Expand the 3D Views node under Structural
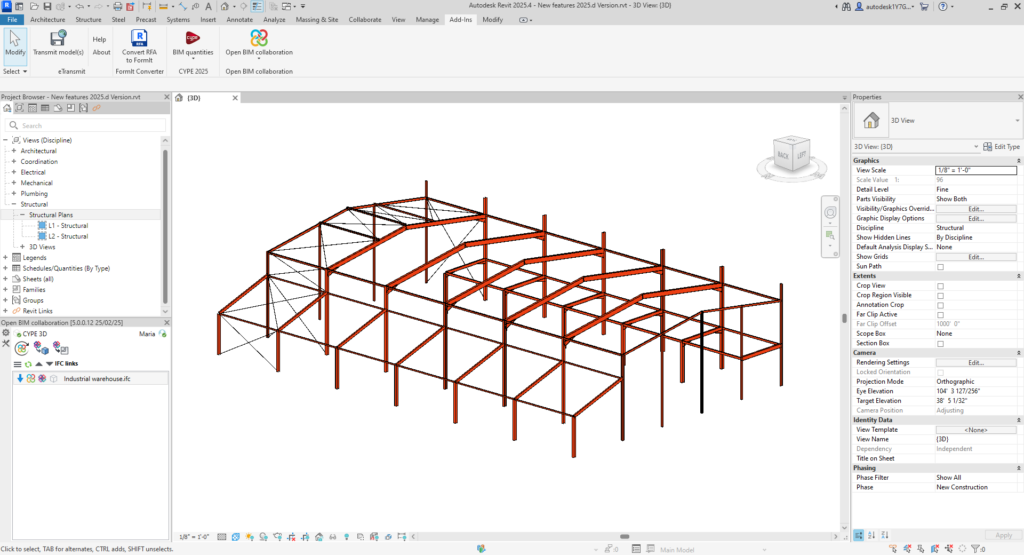This screenshot has height=555, width=1024. pyautogui.click(x=22, y=247)
